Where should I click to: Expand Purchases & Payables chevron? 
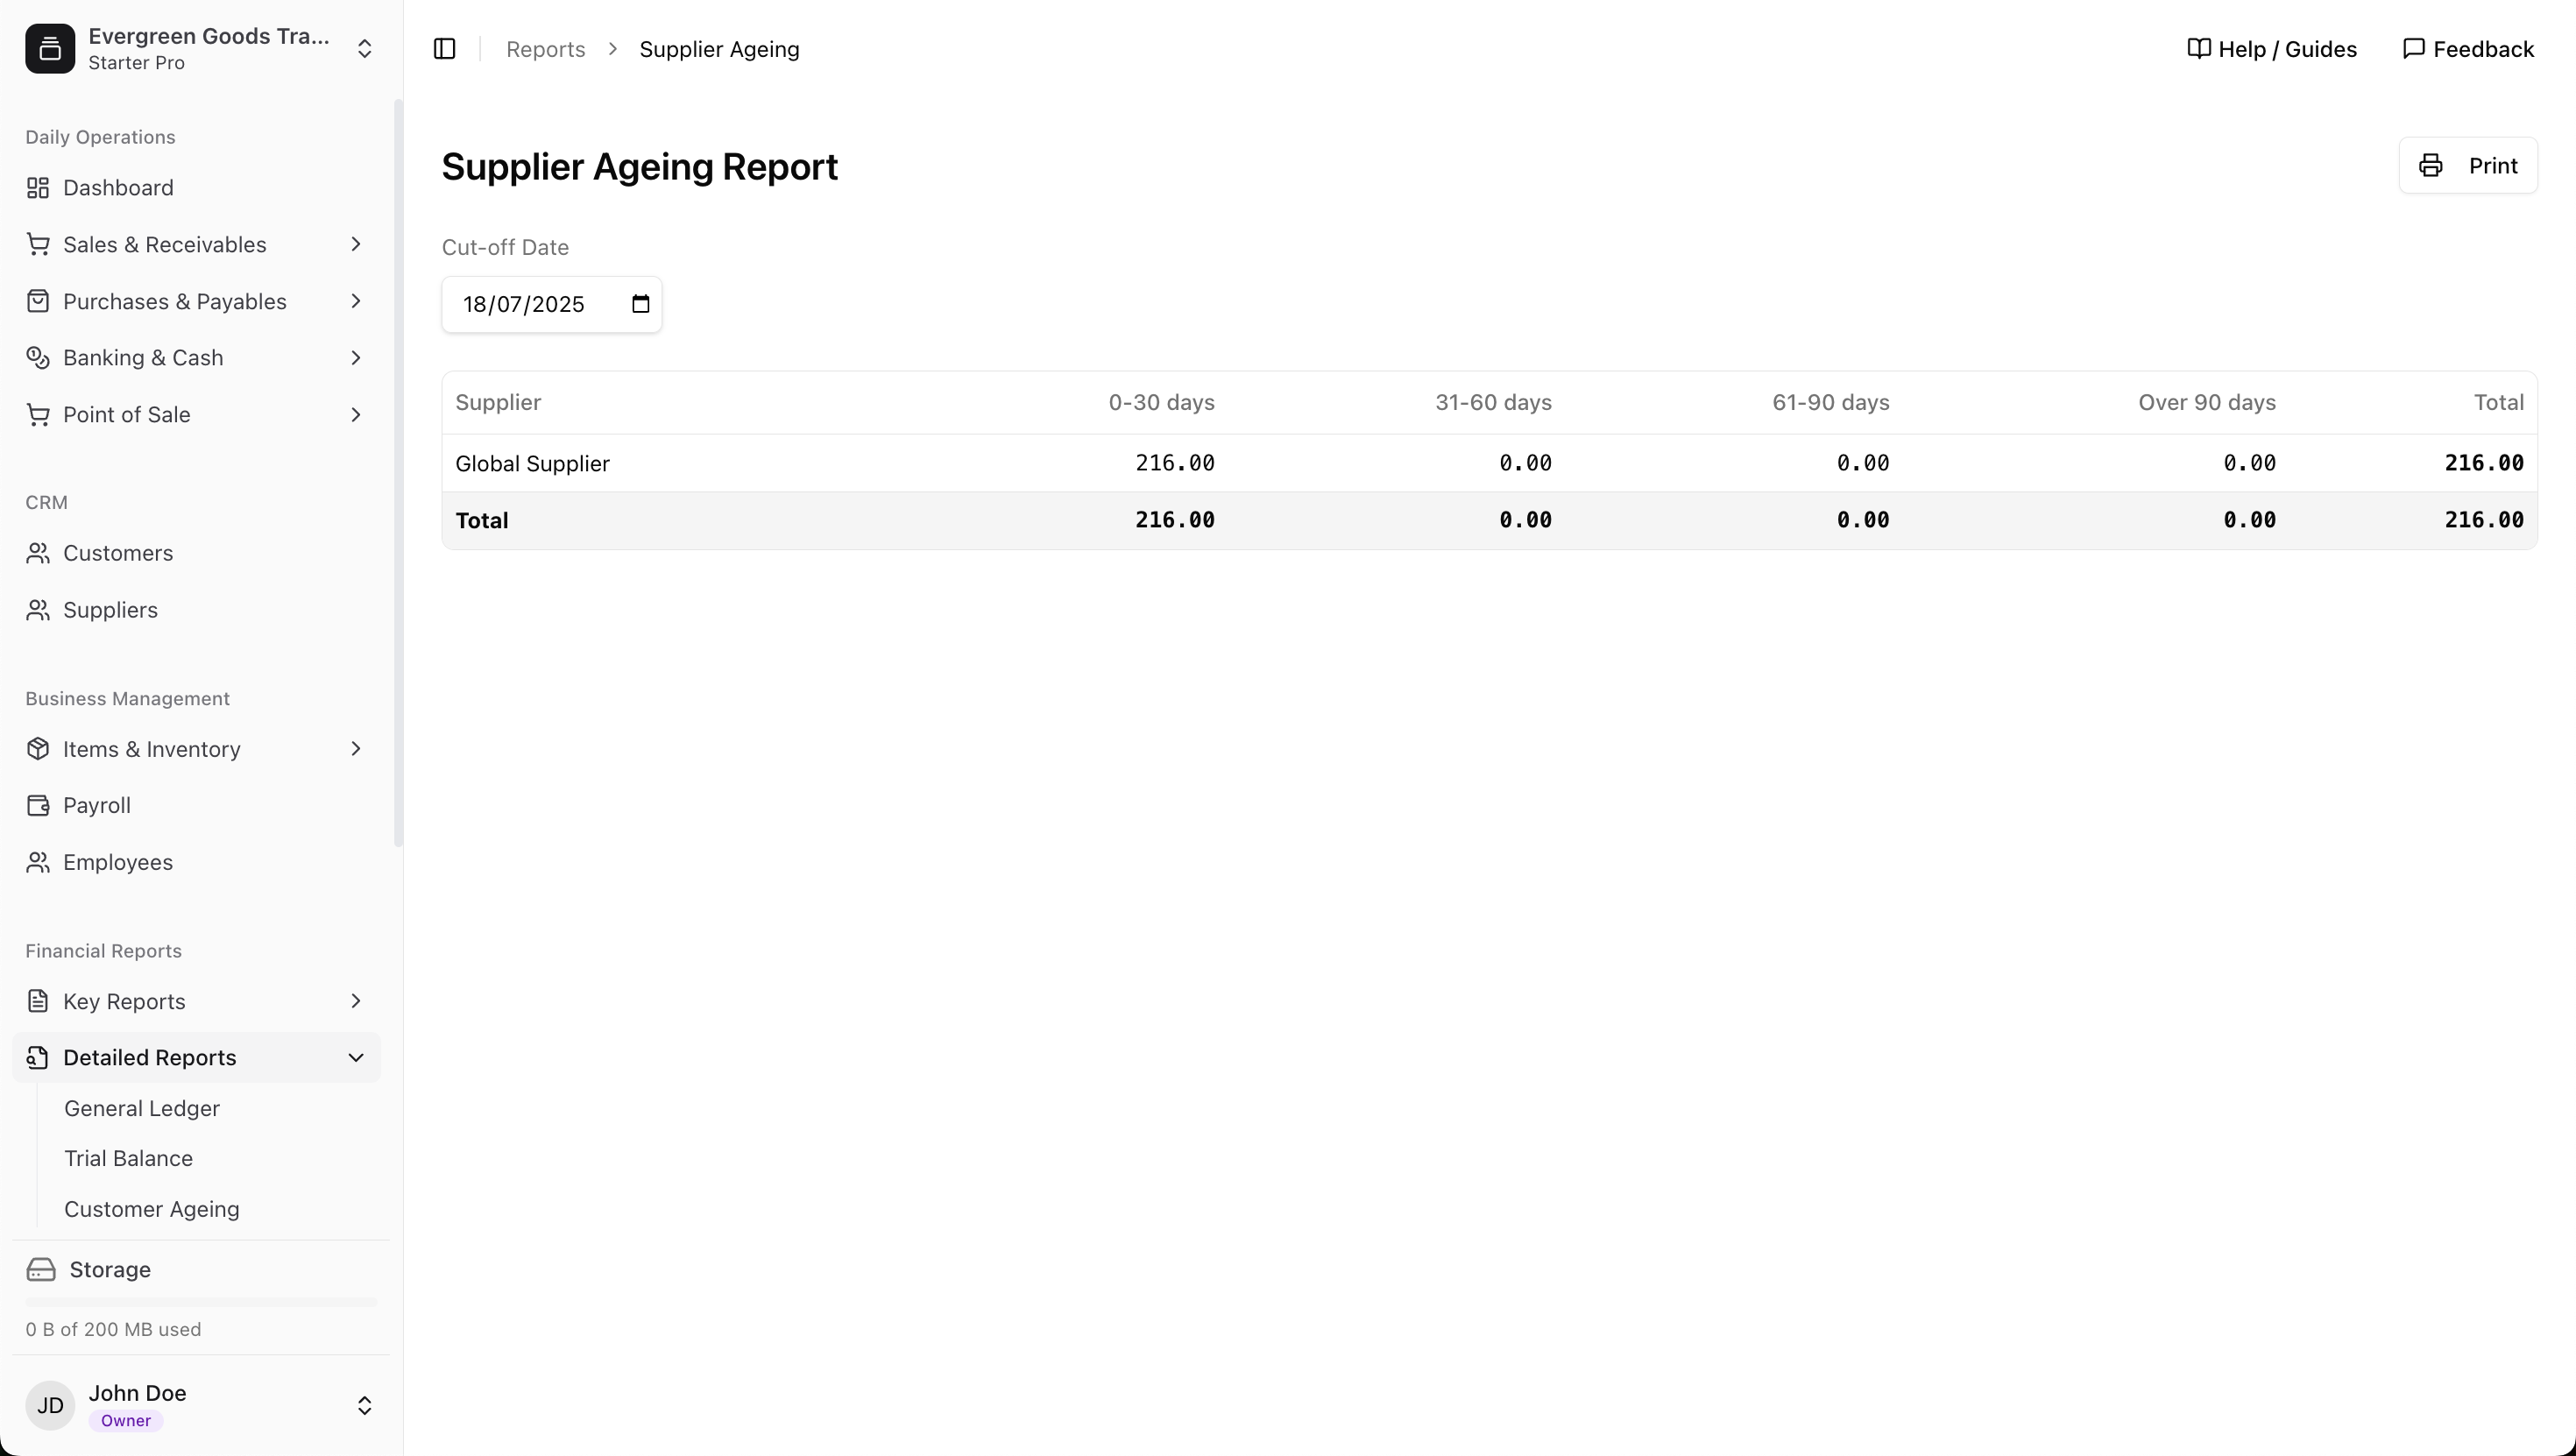coord(356,302)
